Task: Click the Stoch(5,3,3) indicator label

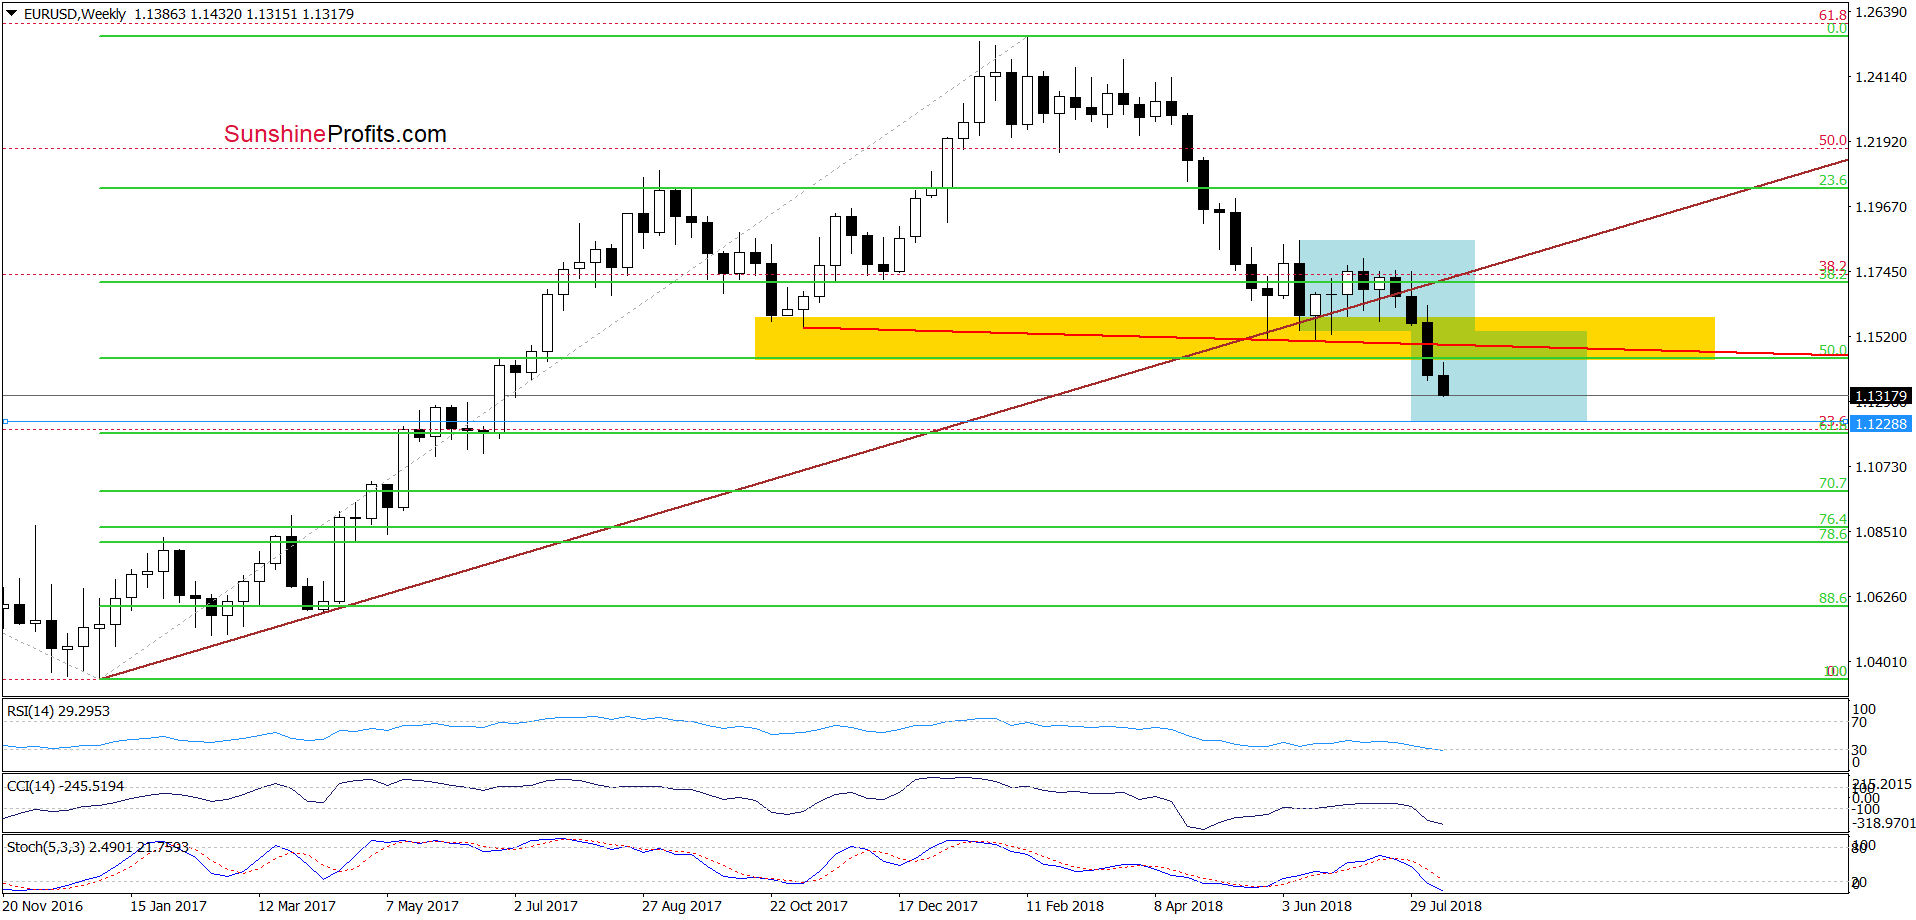Action: click(x=97, y=847)
